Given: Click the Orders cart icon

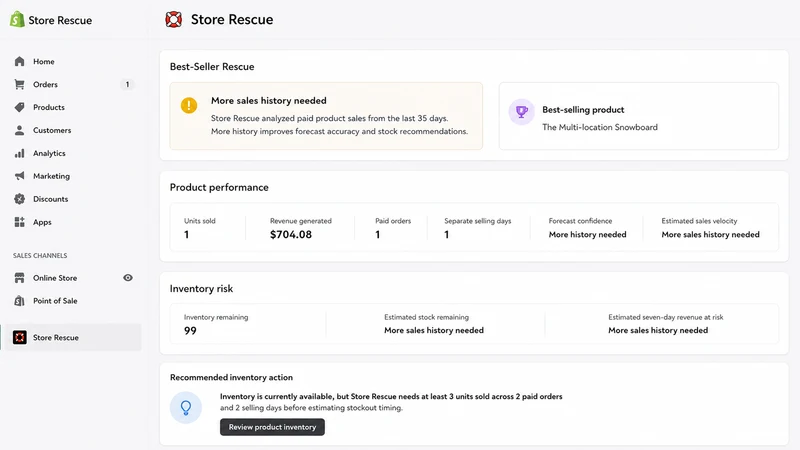Looking at the screenshot, I should (19, 84).
